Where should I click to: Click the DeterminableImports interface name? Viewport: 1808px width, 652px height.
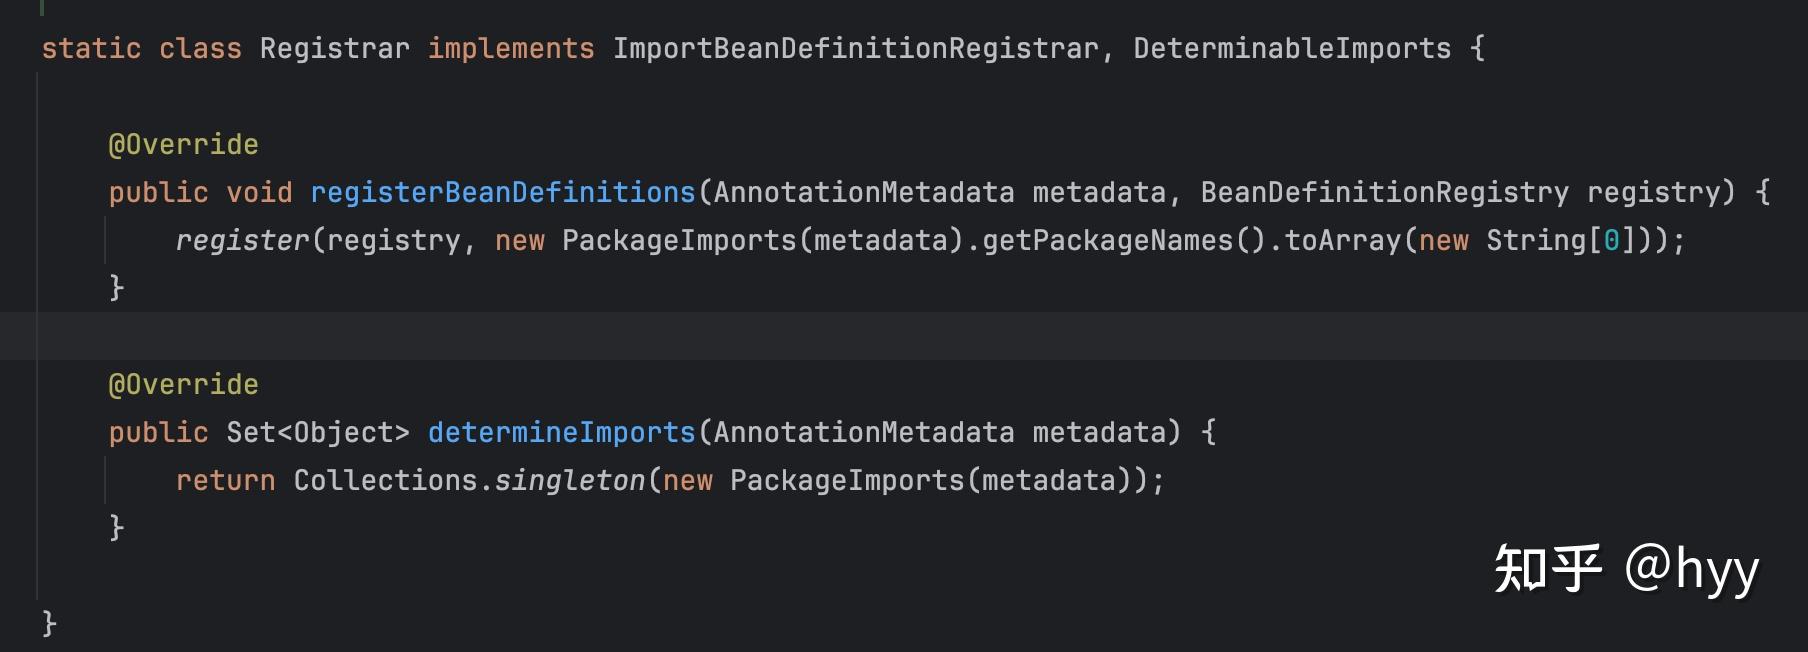point(1291,48)
